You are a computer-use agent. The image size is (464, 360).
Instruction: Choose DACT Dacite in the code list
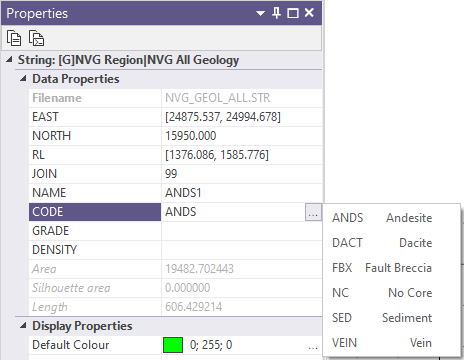[382, 243]
